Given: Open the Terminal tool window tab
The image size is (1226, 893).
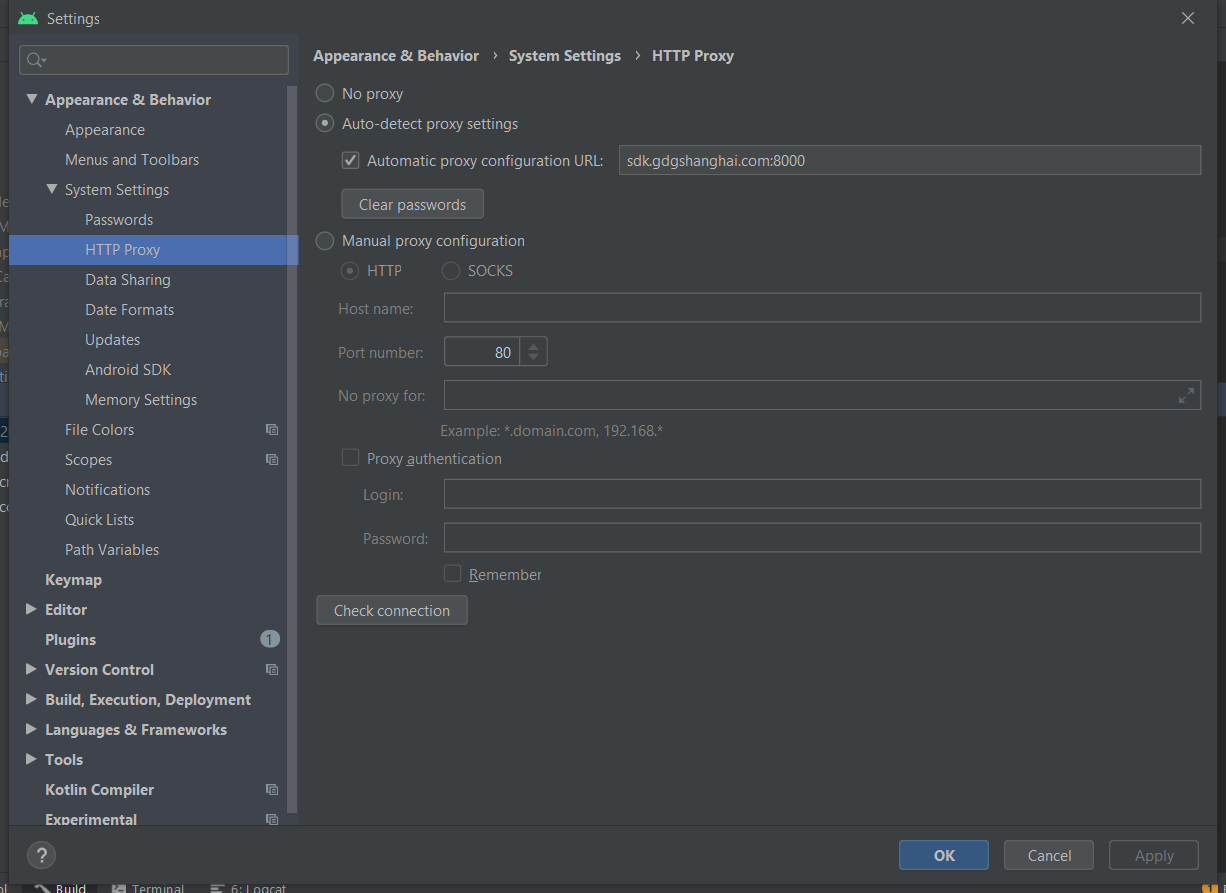Looking at the screenshot, I should point(148,888).
